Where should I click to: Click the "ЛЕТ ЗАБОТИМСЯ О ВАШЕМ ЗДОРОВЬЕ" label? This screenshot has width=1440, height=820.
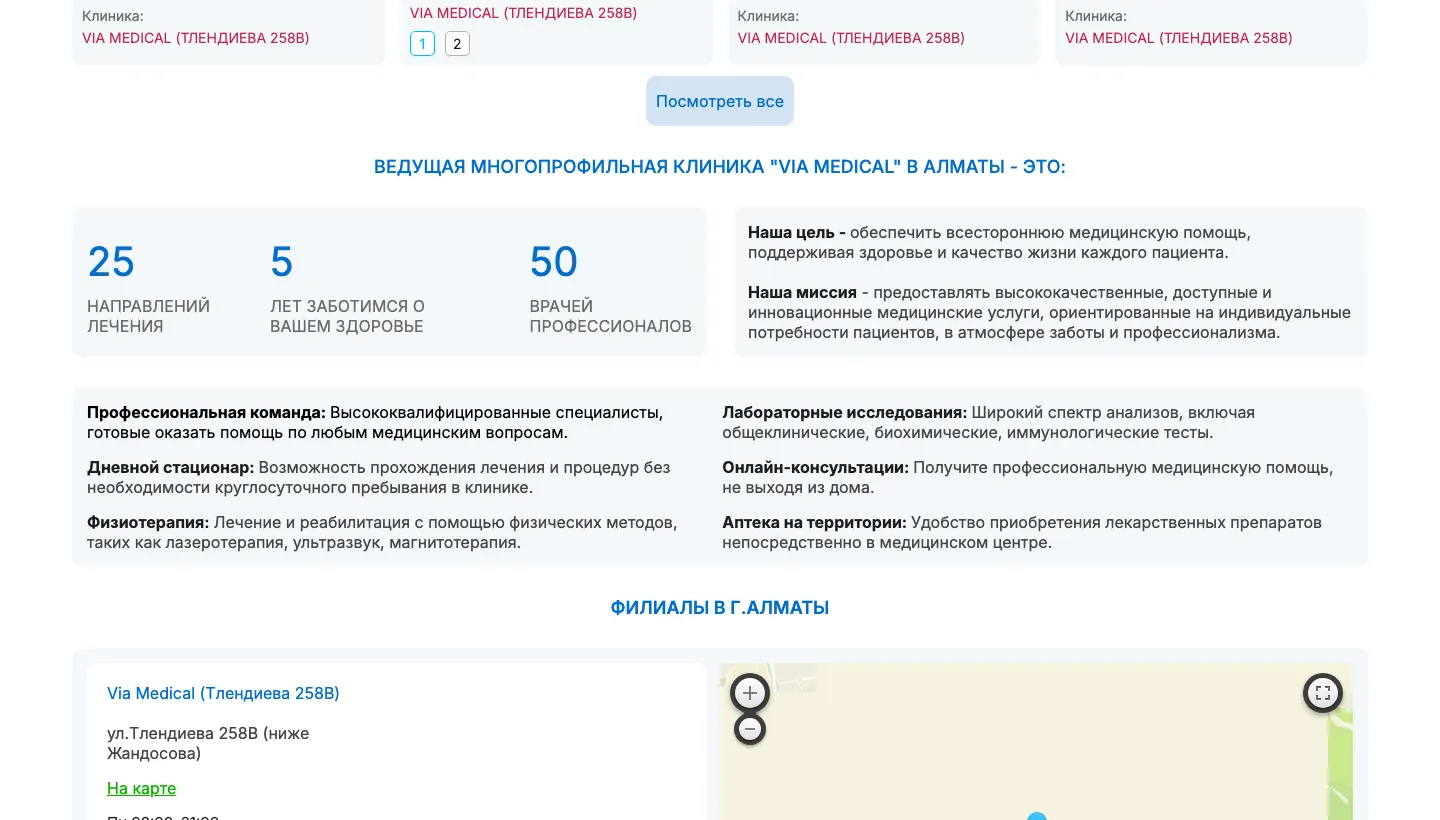pos(347,316)
